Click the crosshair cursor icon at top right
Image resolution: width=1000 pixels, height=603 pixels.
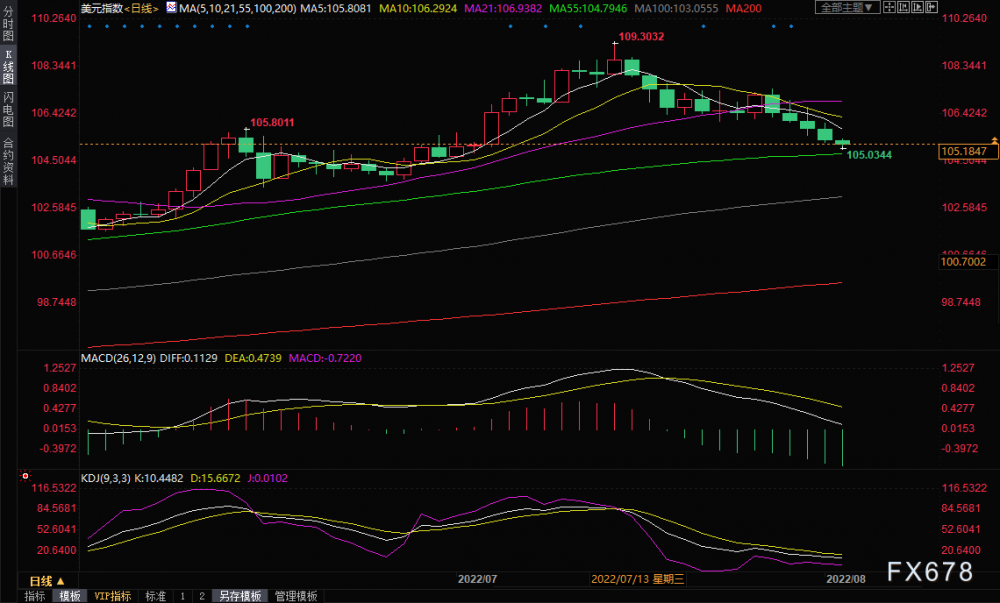[x=889, y=7]
